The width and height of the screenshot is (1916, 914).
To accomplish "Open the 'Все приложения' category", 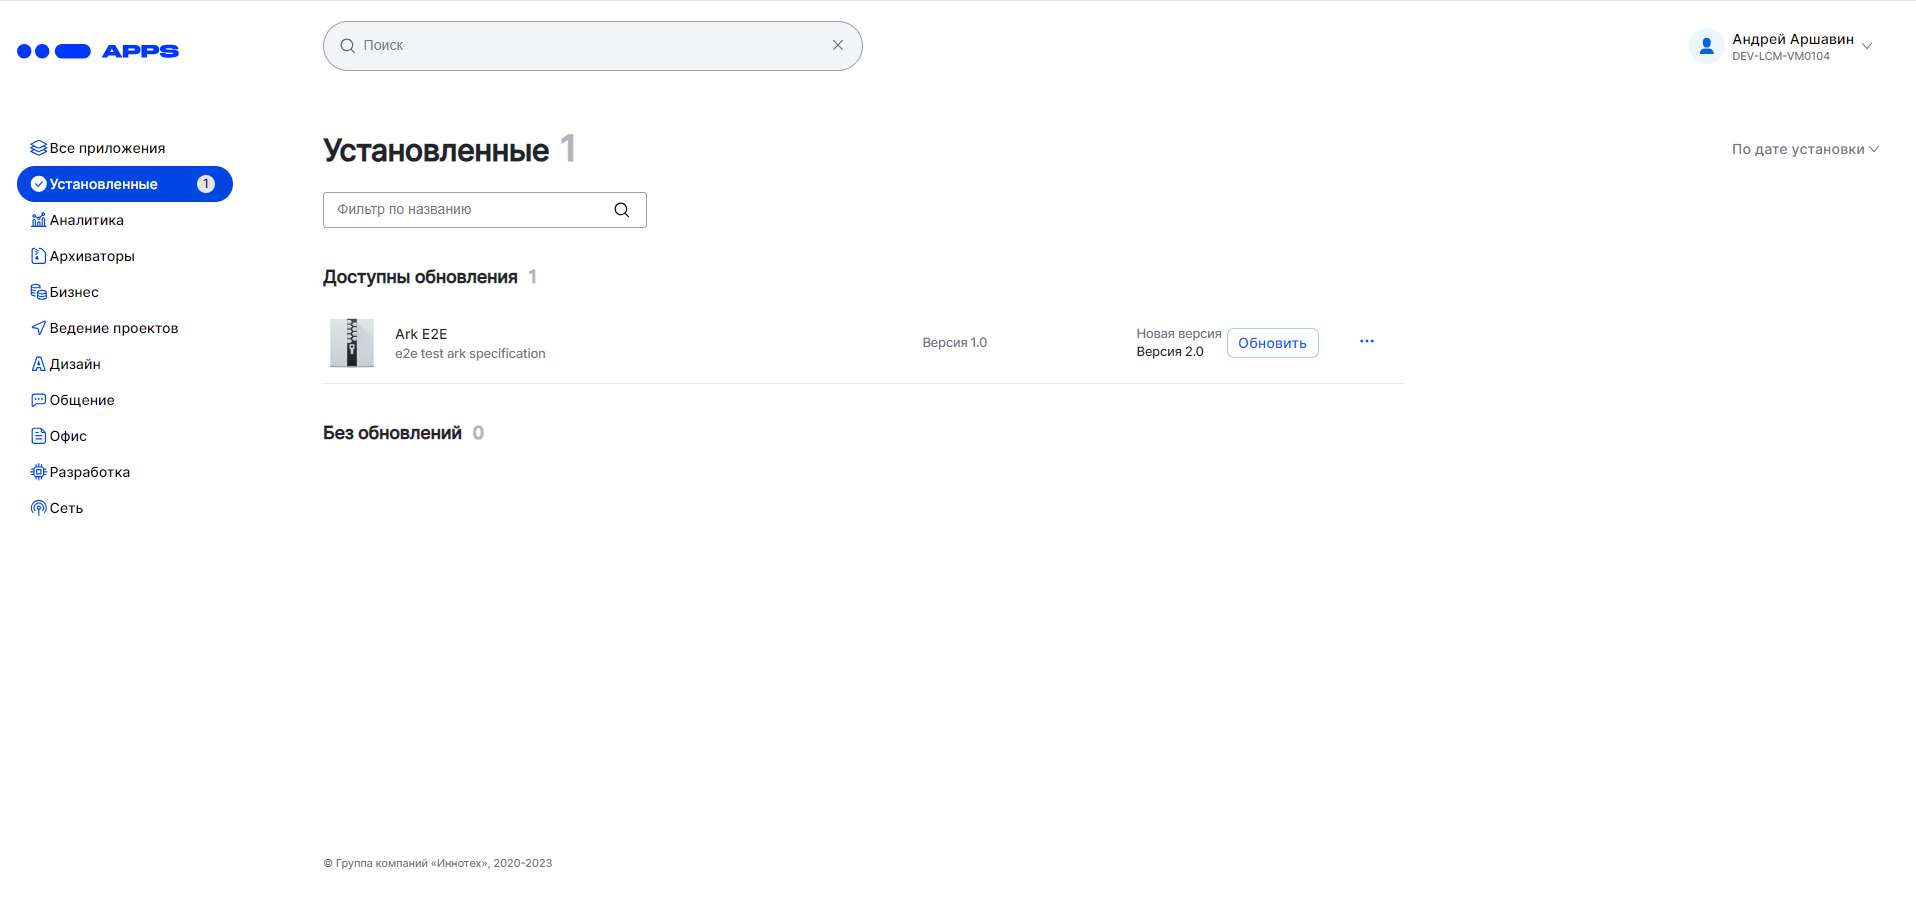I will [107, 148].
